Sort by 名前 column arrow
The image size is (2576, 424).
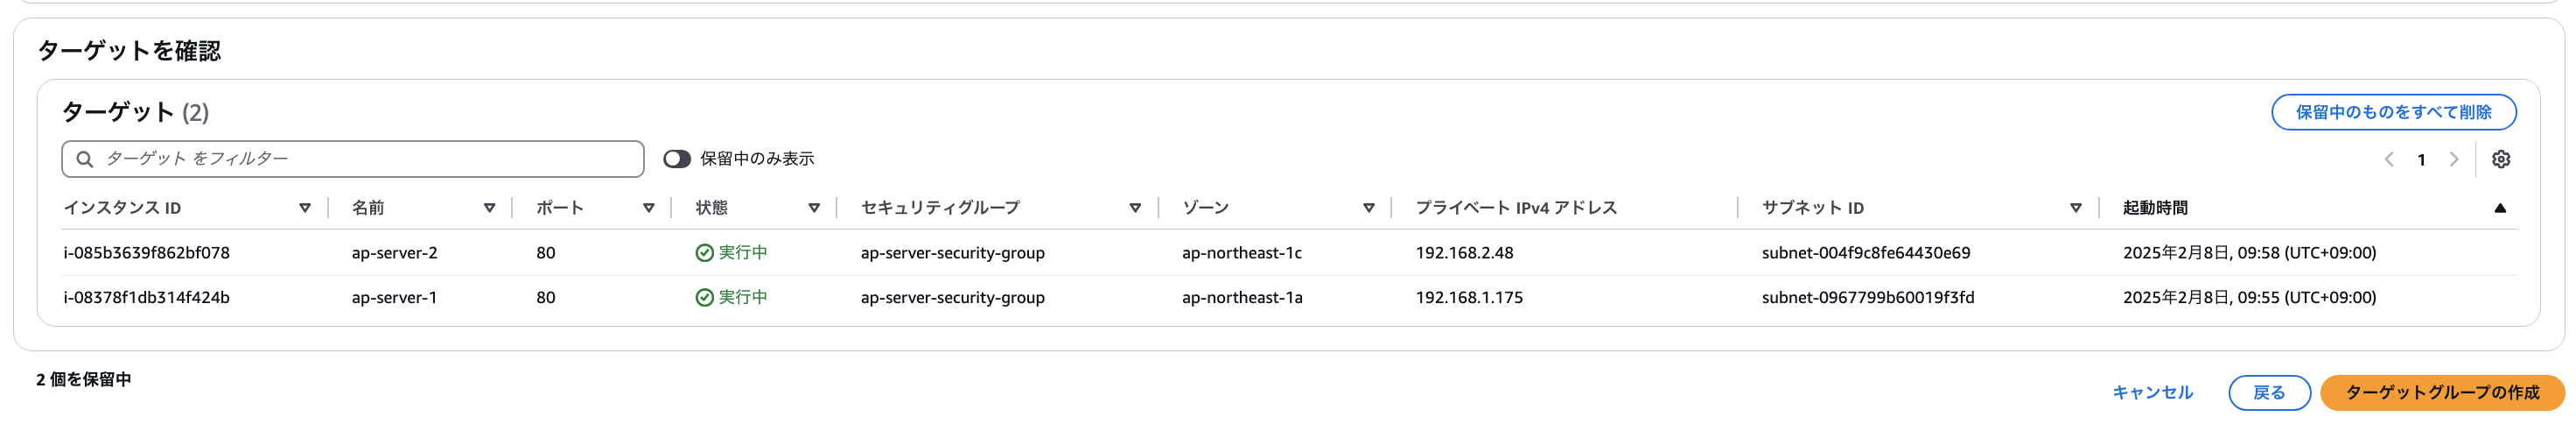pyautogui.click(x=489, y=208)
